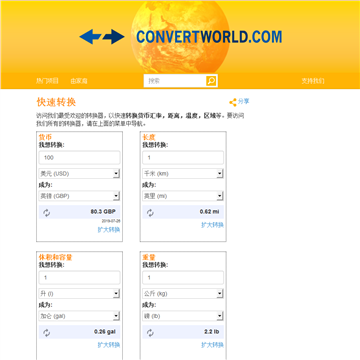
Task: Click 扩大转换 link in currency box
Action: [109, 230]
